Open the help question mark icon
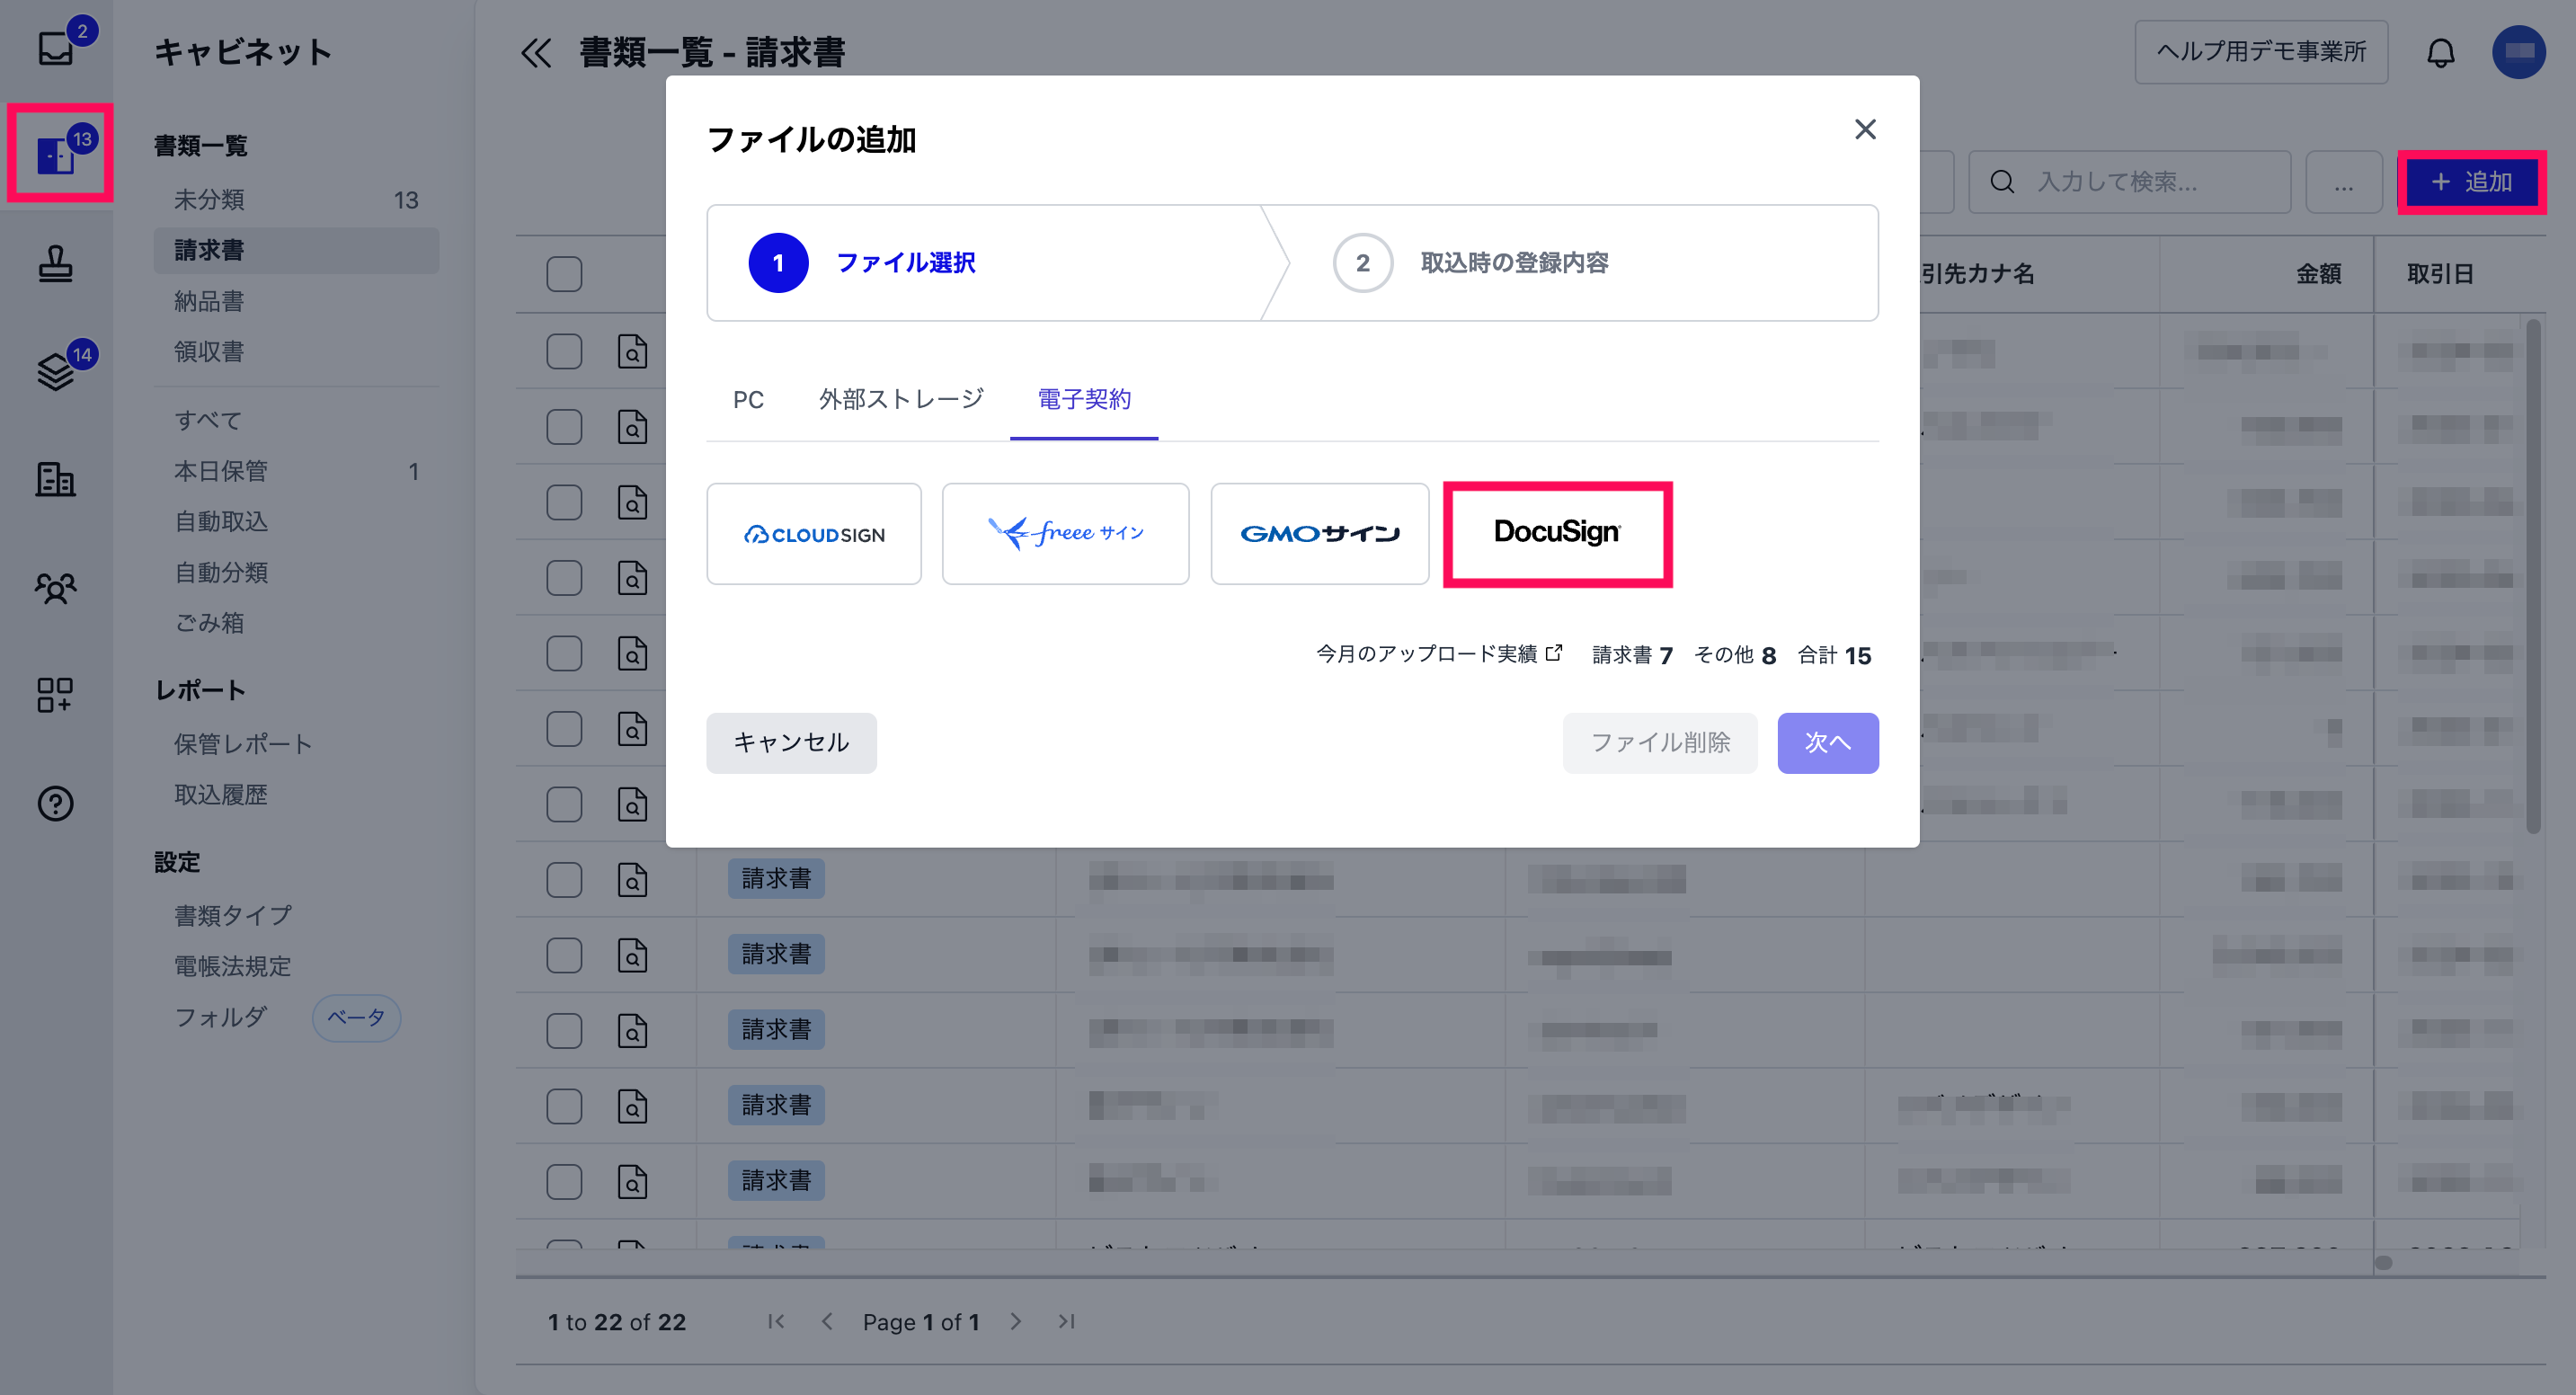The image size is (2576, 1395). tap(56, 803)
